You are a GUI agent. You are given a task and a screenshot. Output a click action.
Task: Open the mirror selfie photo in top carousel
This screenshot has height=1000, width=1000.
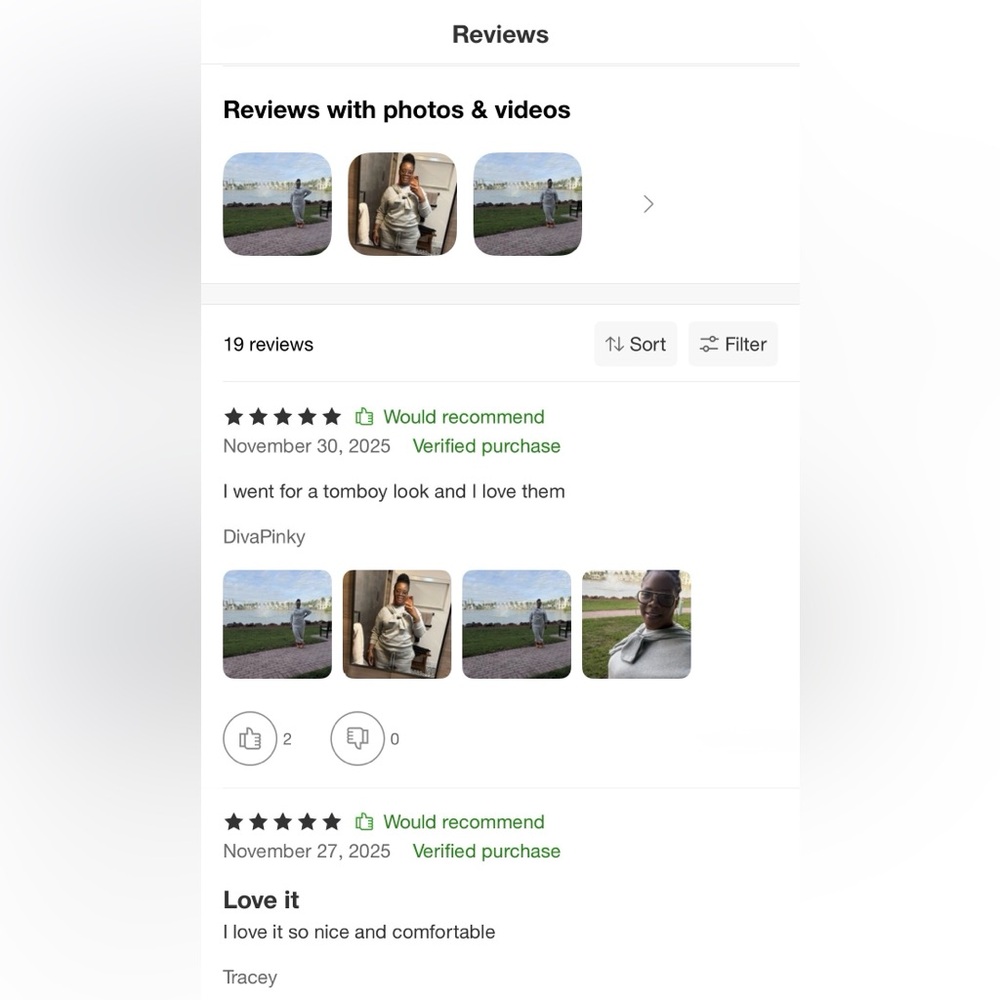click(402, 204)
